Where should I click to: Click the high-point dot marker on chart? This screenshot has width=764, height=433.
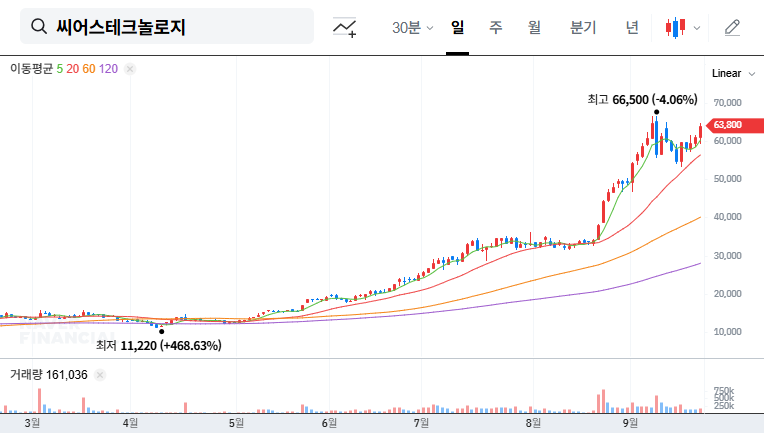656,112
